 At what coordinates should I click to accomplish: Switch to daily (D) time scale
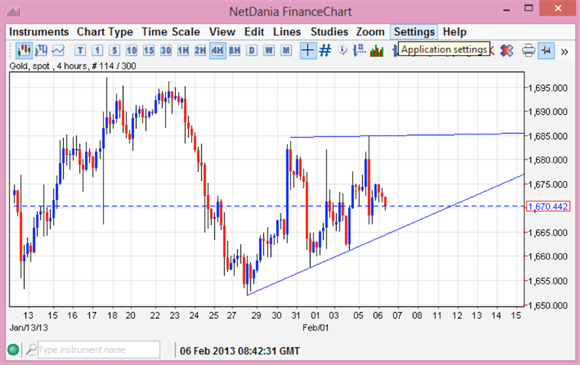(x=252, y=50)
